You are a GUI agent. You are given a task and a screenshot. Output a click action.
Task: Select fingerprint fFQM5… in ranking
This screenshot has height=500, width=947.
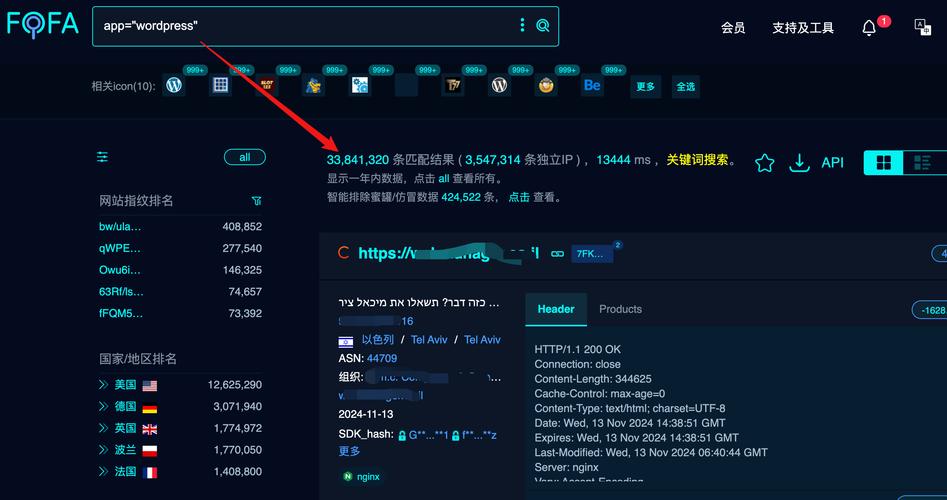click(x=120, y=313)
